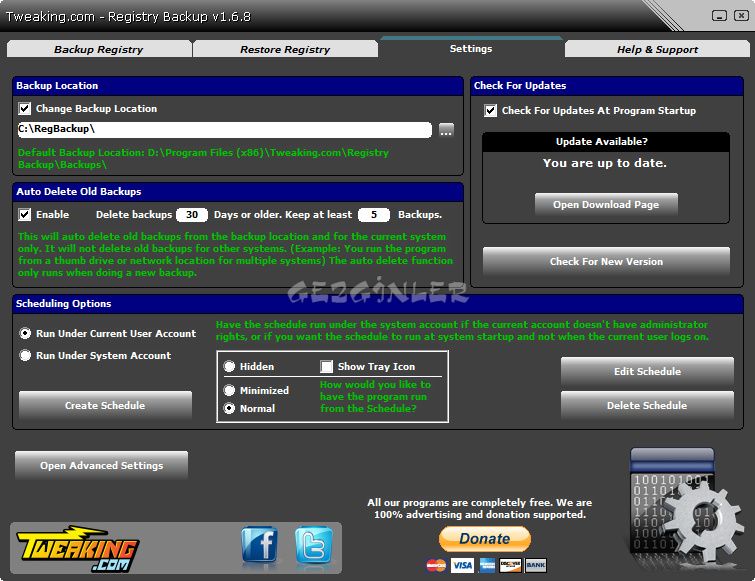
Task: Click Check For New Version
Action: pyautogui.click(x=606, y=261)
